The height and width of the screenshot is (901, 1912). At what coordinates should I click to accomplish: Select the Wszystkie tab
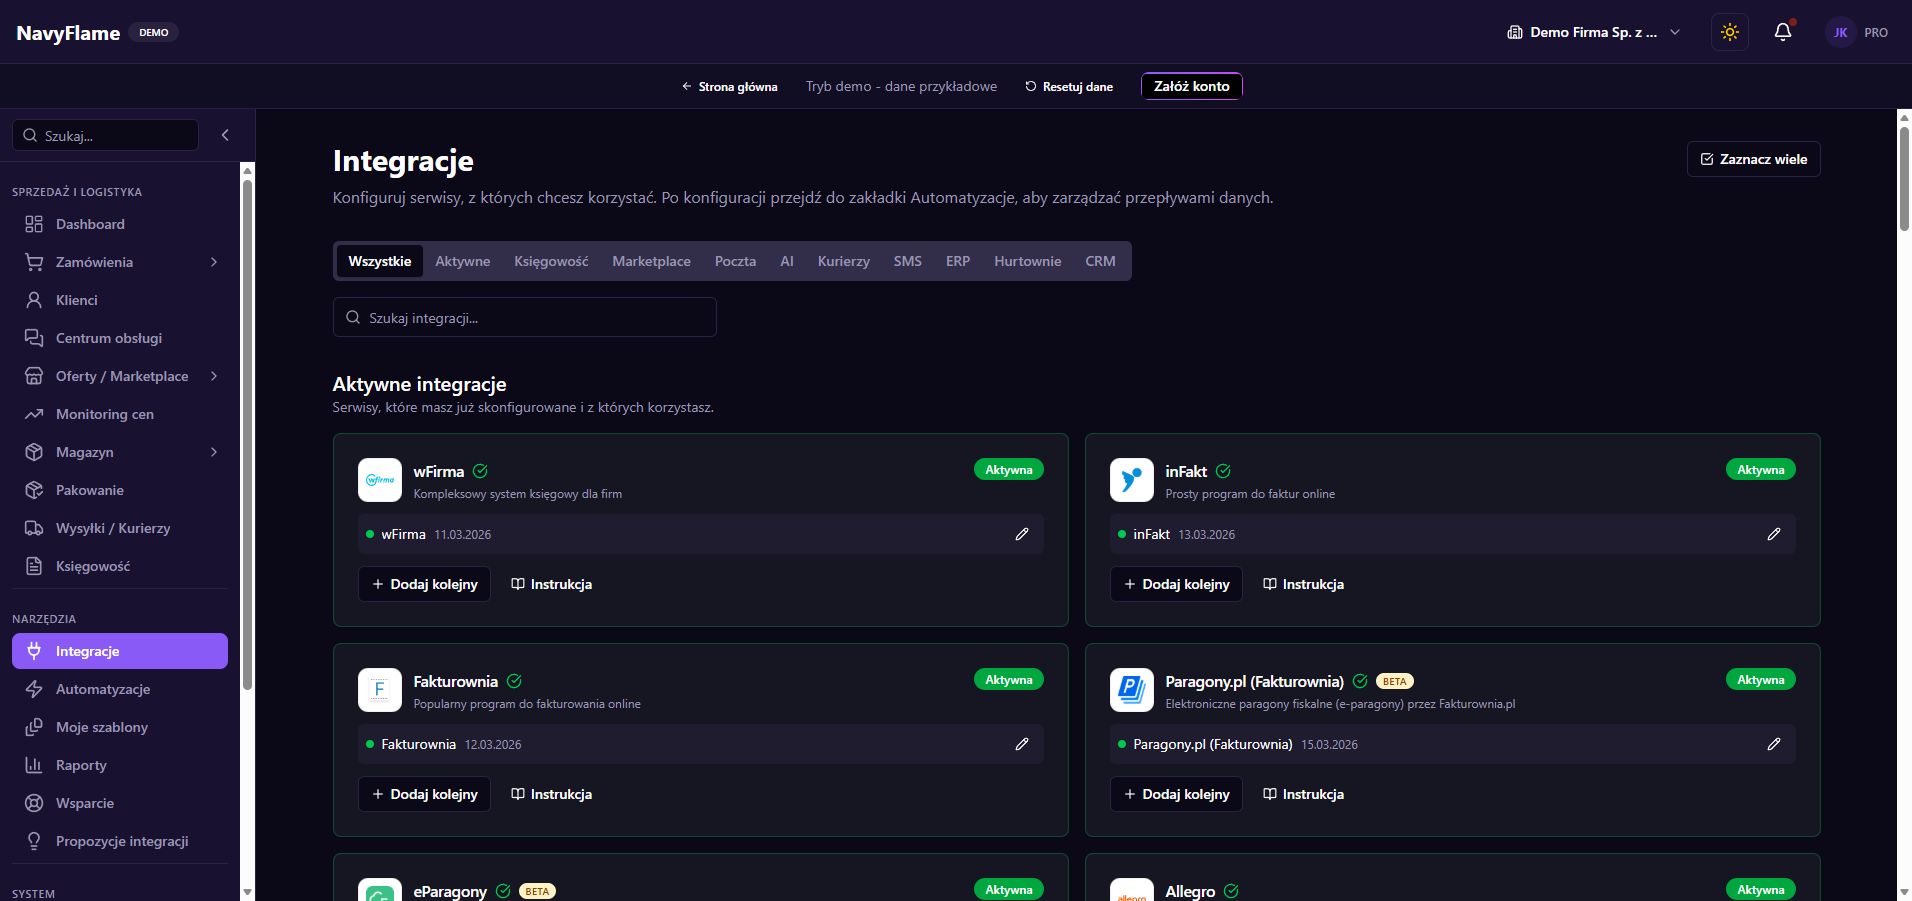[380, 261]
